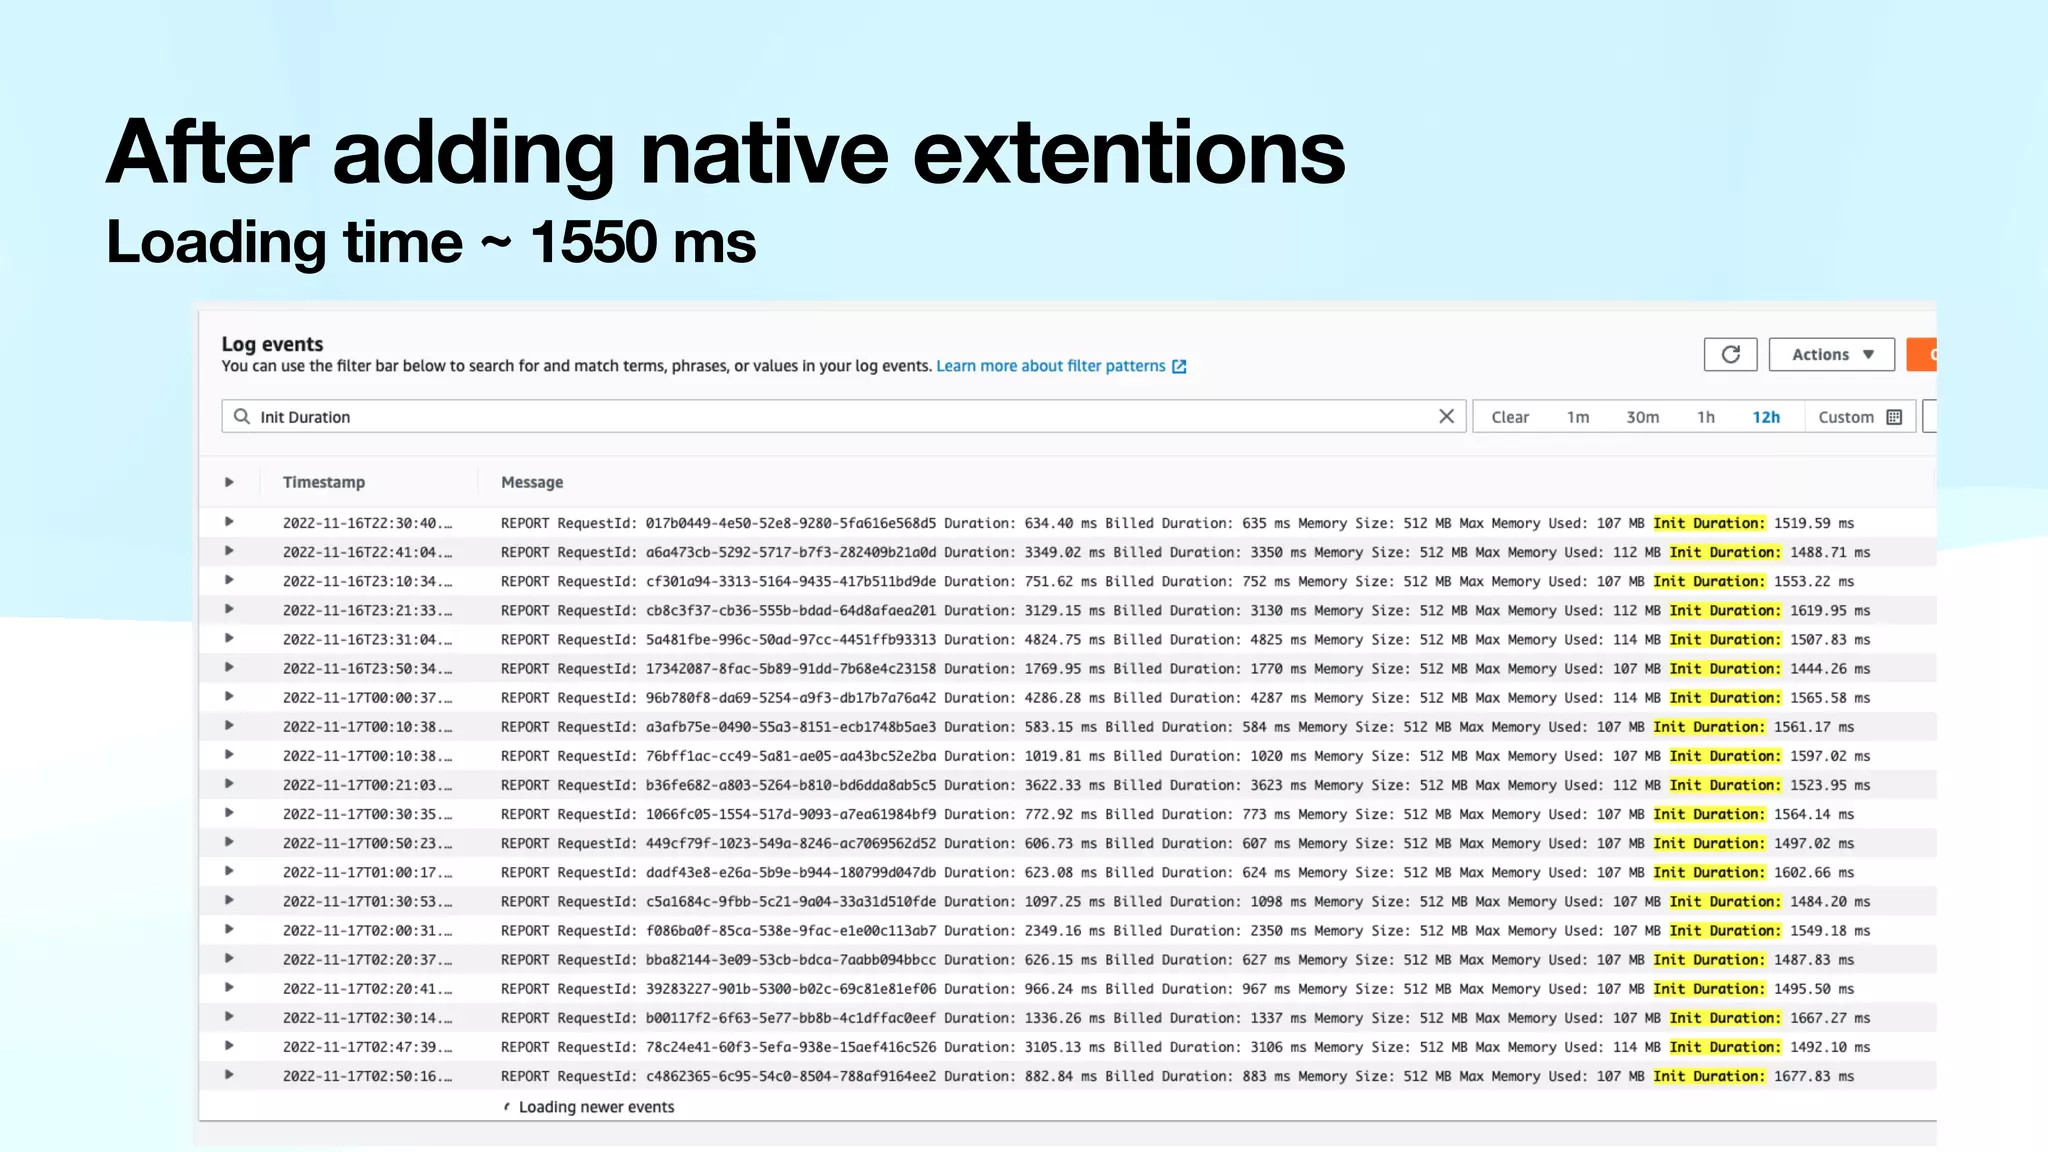Select the 12h time range
Image resolution: width=2048 pixels, height=1152 pixels.
[1766, 417]
